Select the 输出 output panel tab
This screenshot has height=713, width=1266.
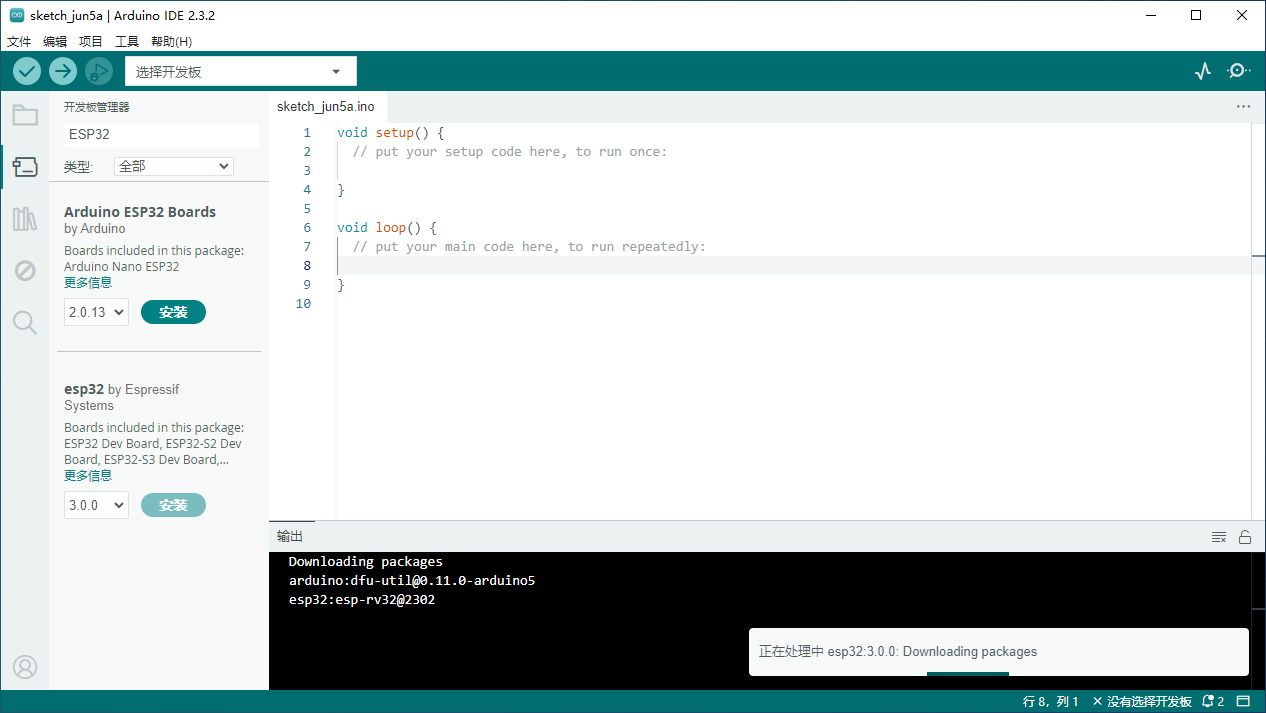pyautogui.click(x=290, y=537)
